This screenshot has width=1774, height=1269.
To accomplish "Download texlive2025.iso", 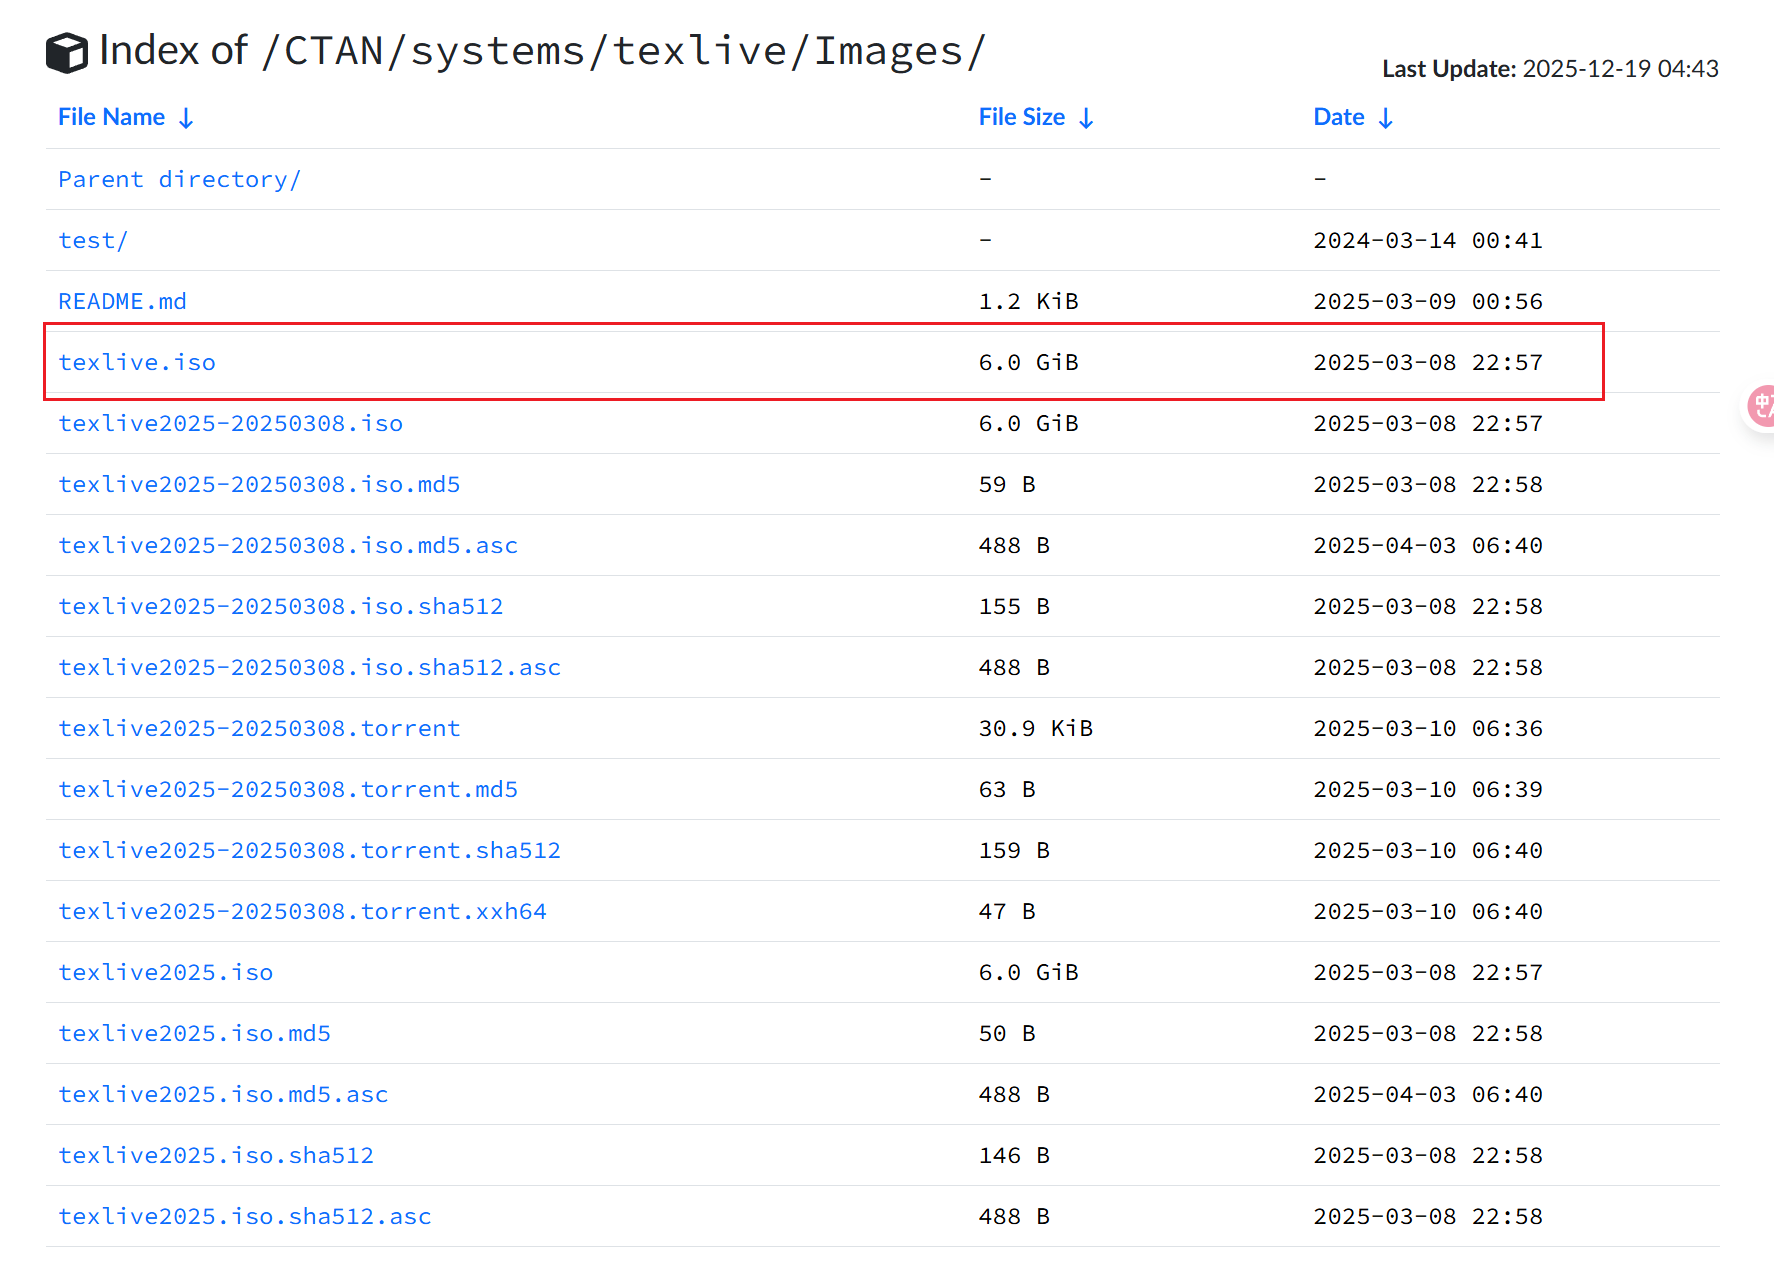I will (165, 972).
